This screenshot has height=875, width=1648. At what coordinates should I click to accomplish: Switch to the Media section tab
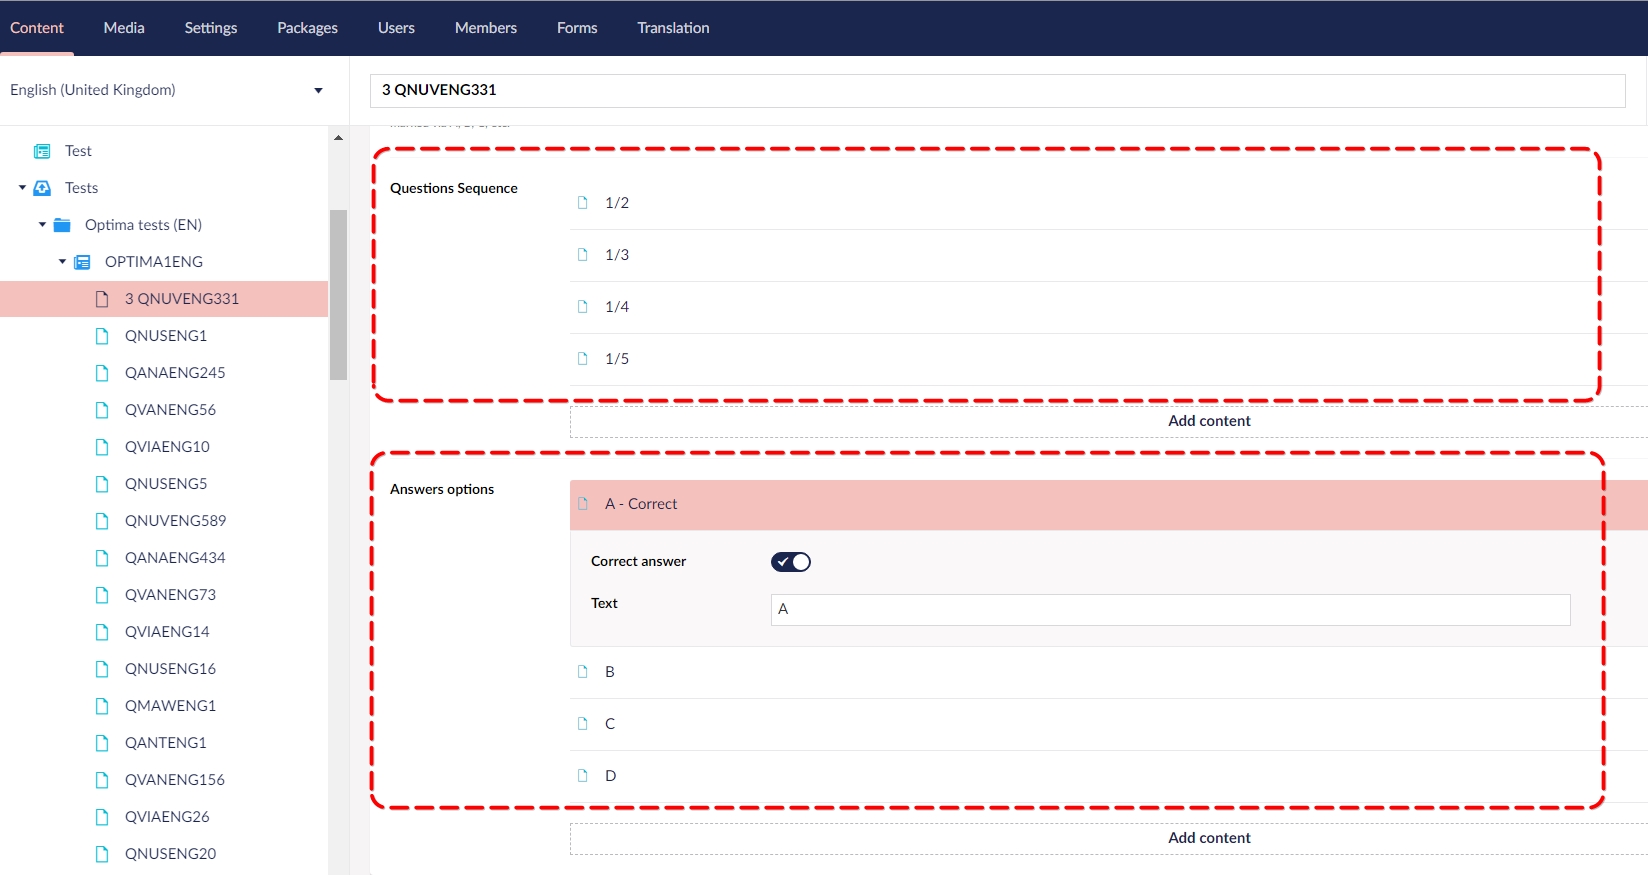tap(124, 28)
